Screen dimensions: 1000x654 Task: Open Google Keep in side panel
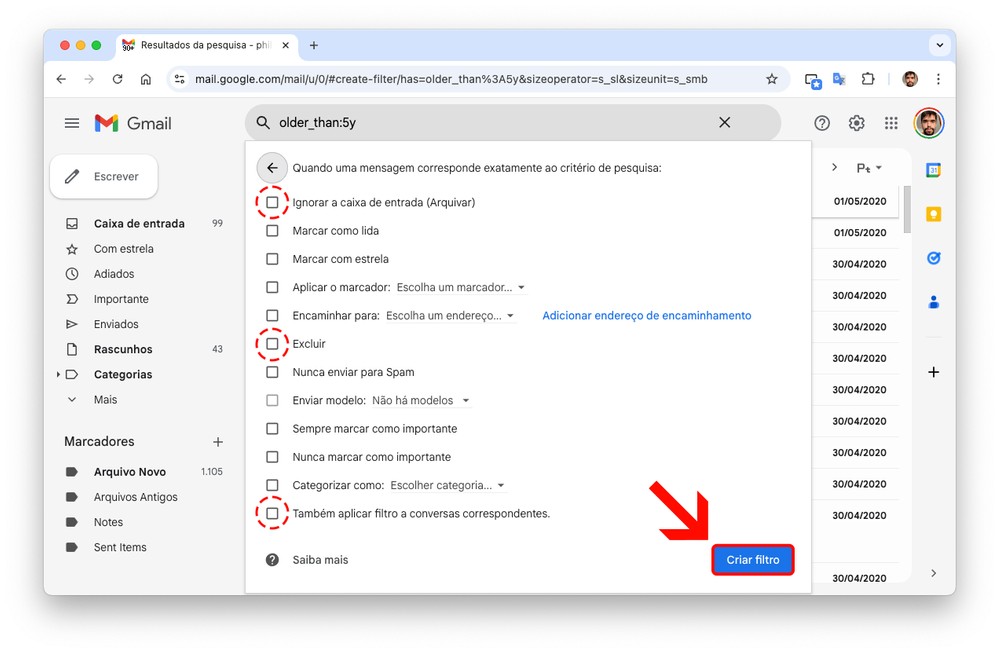click(933, 214)
